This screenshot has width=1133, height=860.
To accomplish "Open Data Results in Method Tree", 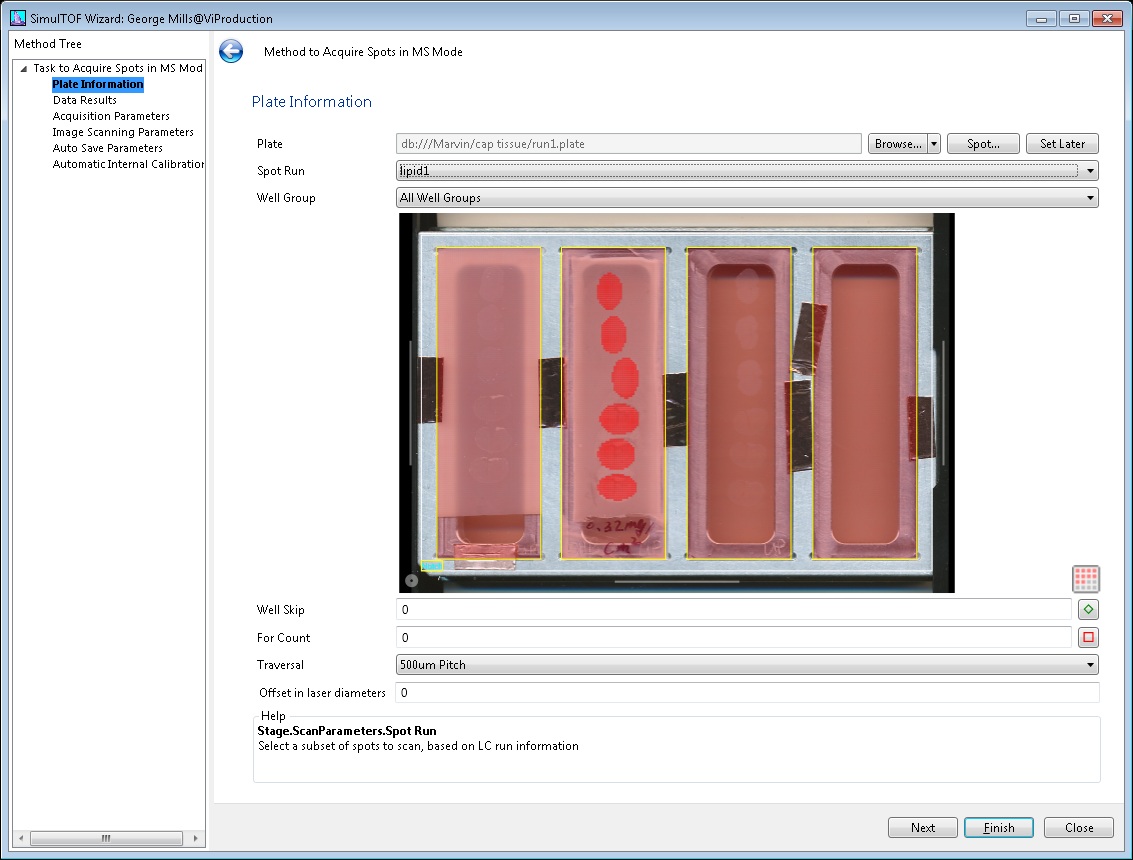I will [85, 100].
